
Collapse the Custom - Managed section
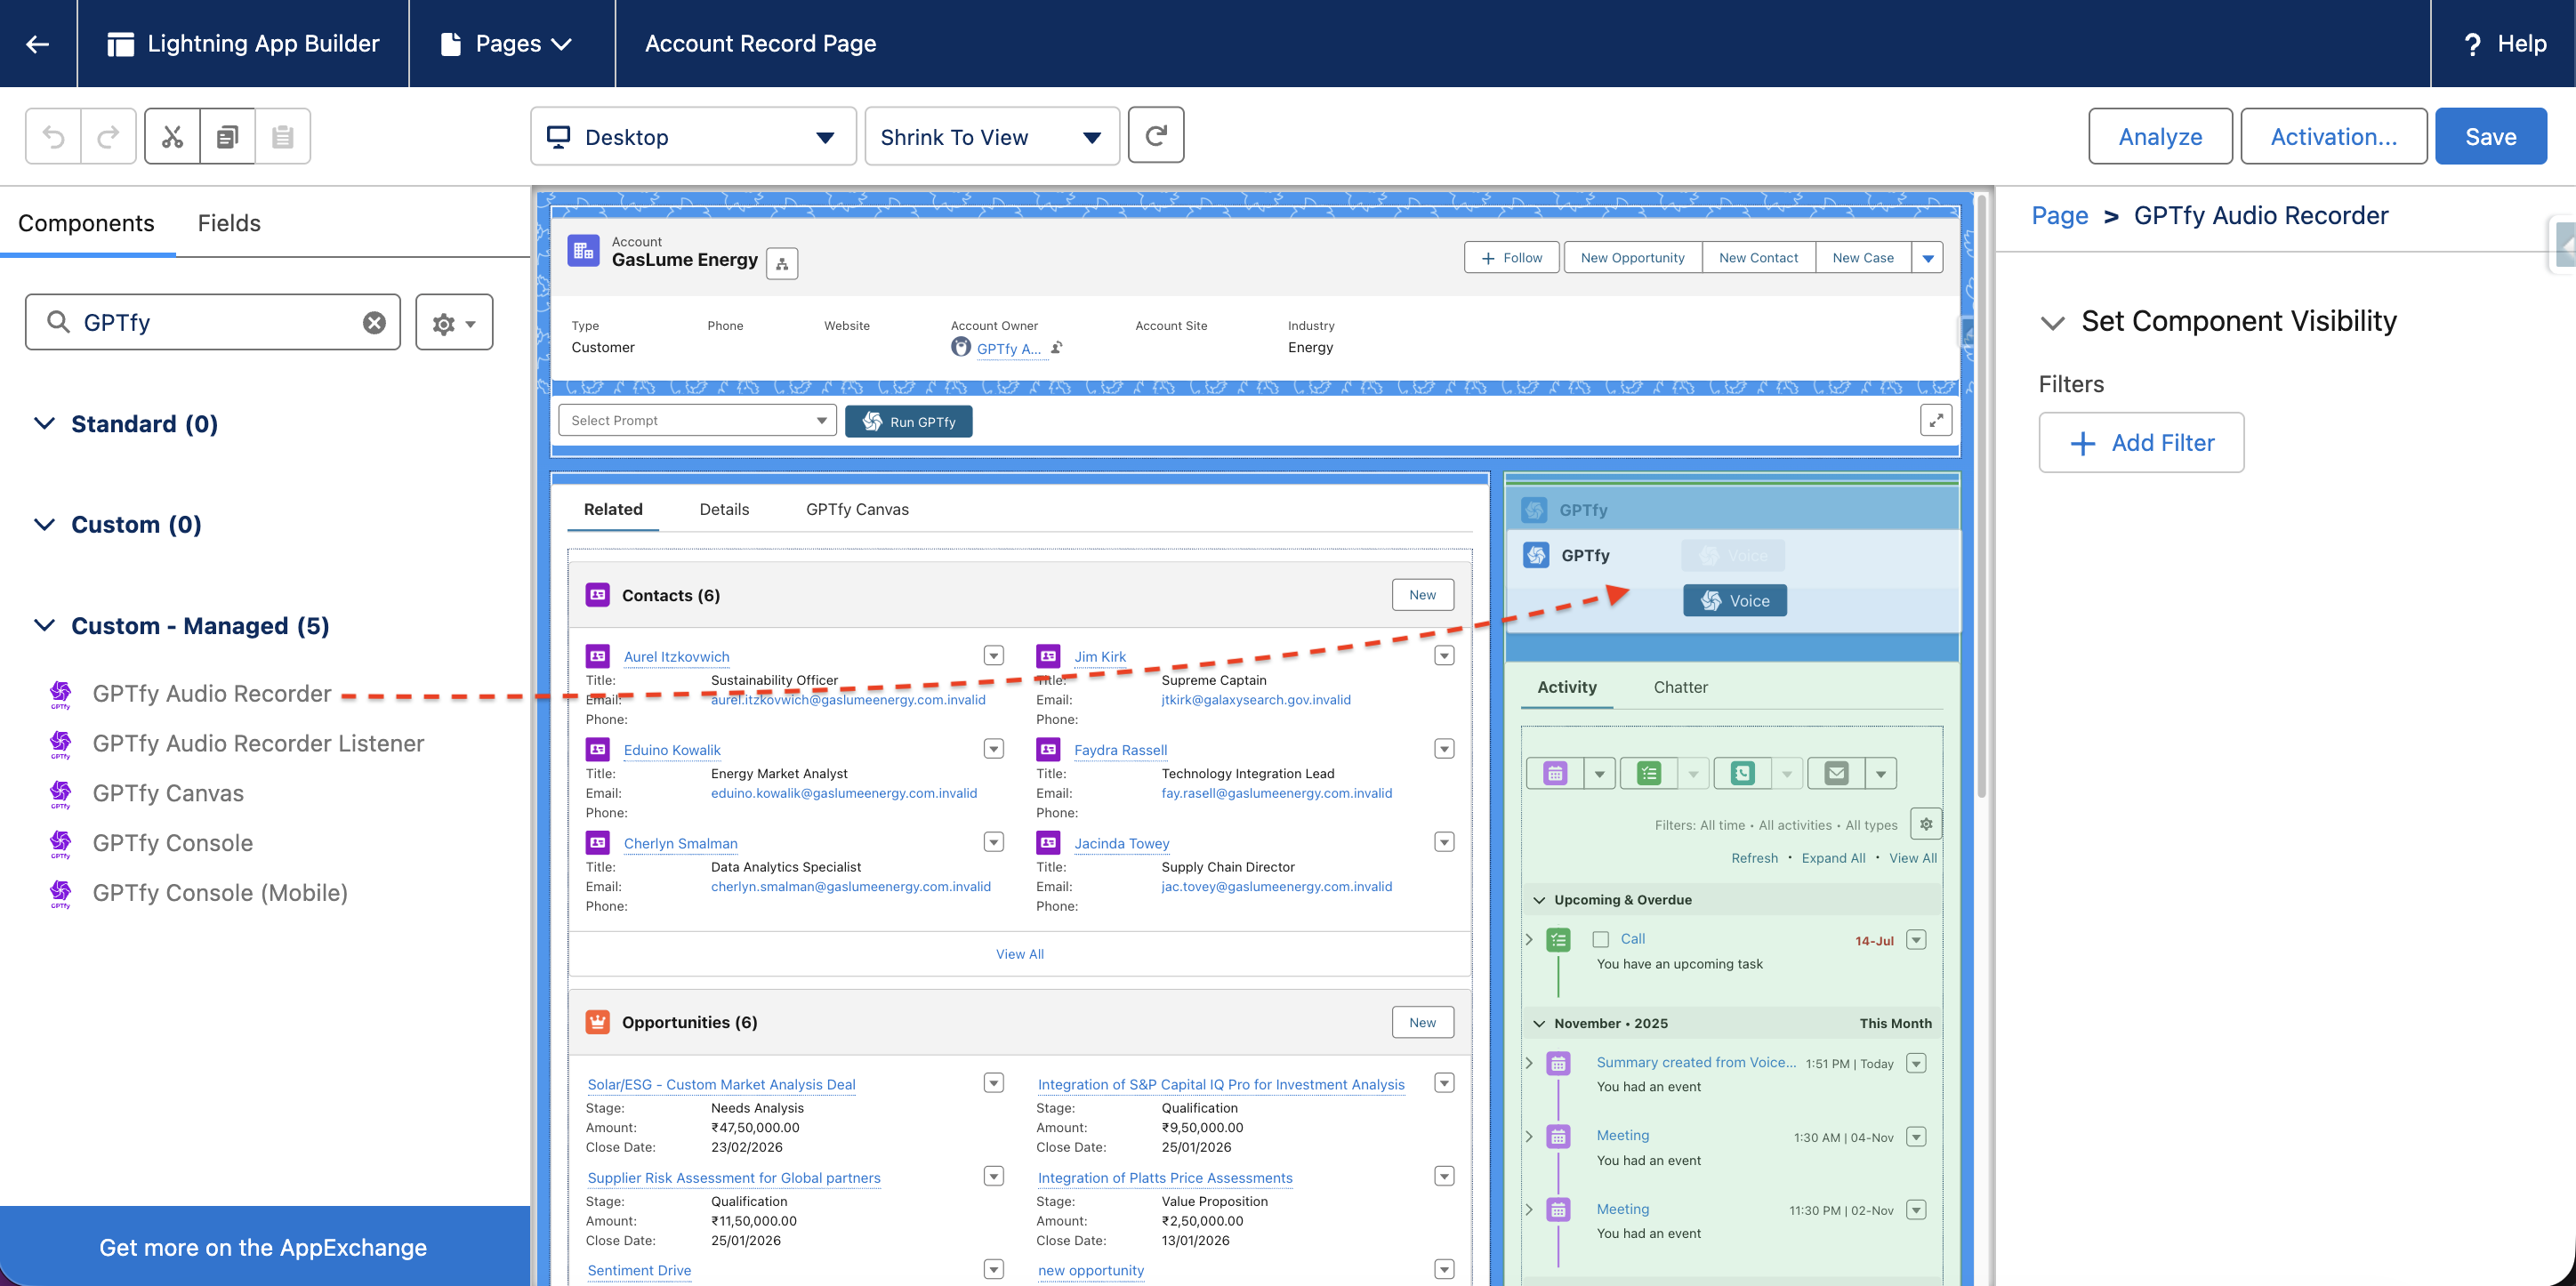[x=44, y=625]
